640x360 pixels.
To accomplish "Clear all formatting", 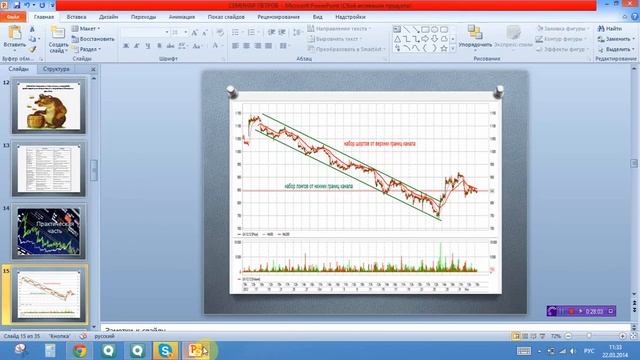I will click(220, 32).
